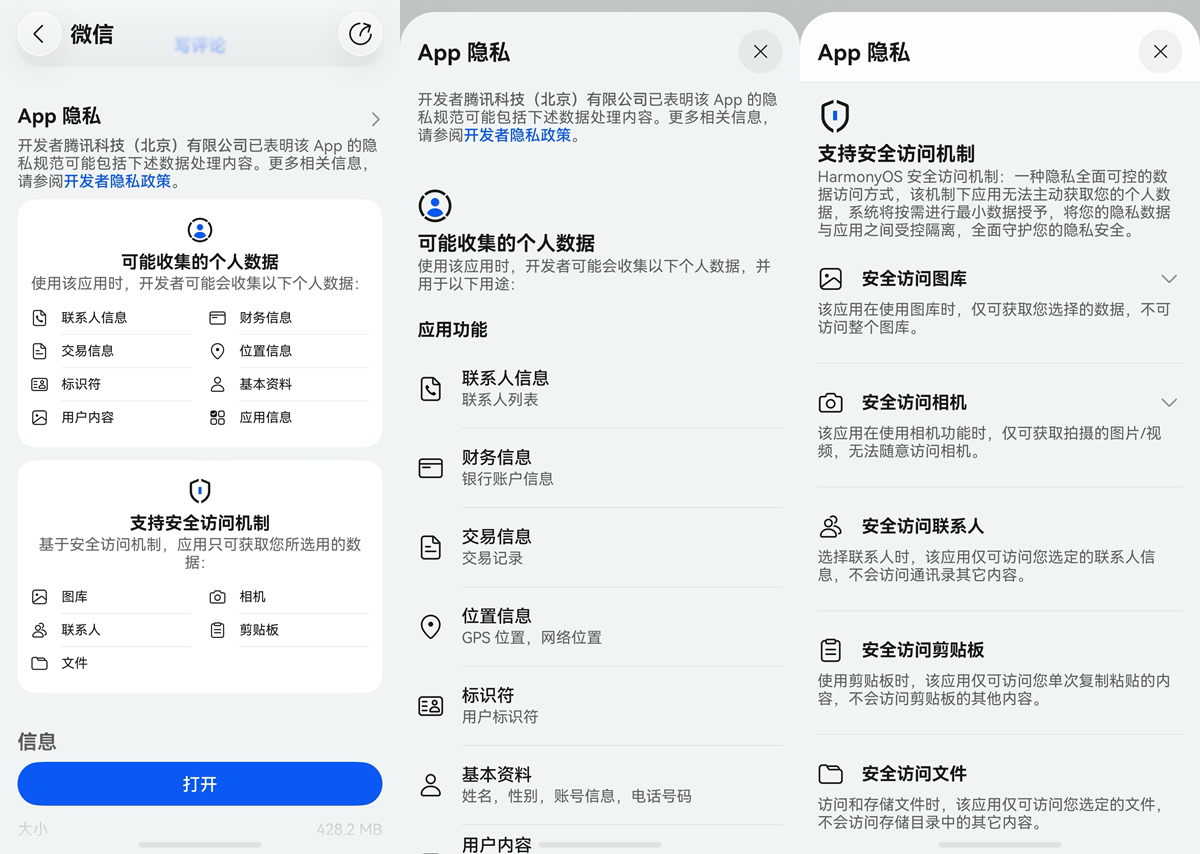Tap 基本资料 person icon in middle list

point(431,785)
